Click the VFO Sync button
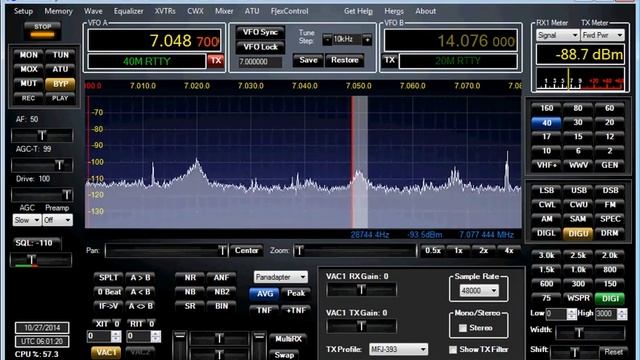Viewport: 640px width, 360px height. 260,32
